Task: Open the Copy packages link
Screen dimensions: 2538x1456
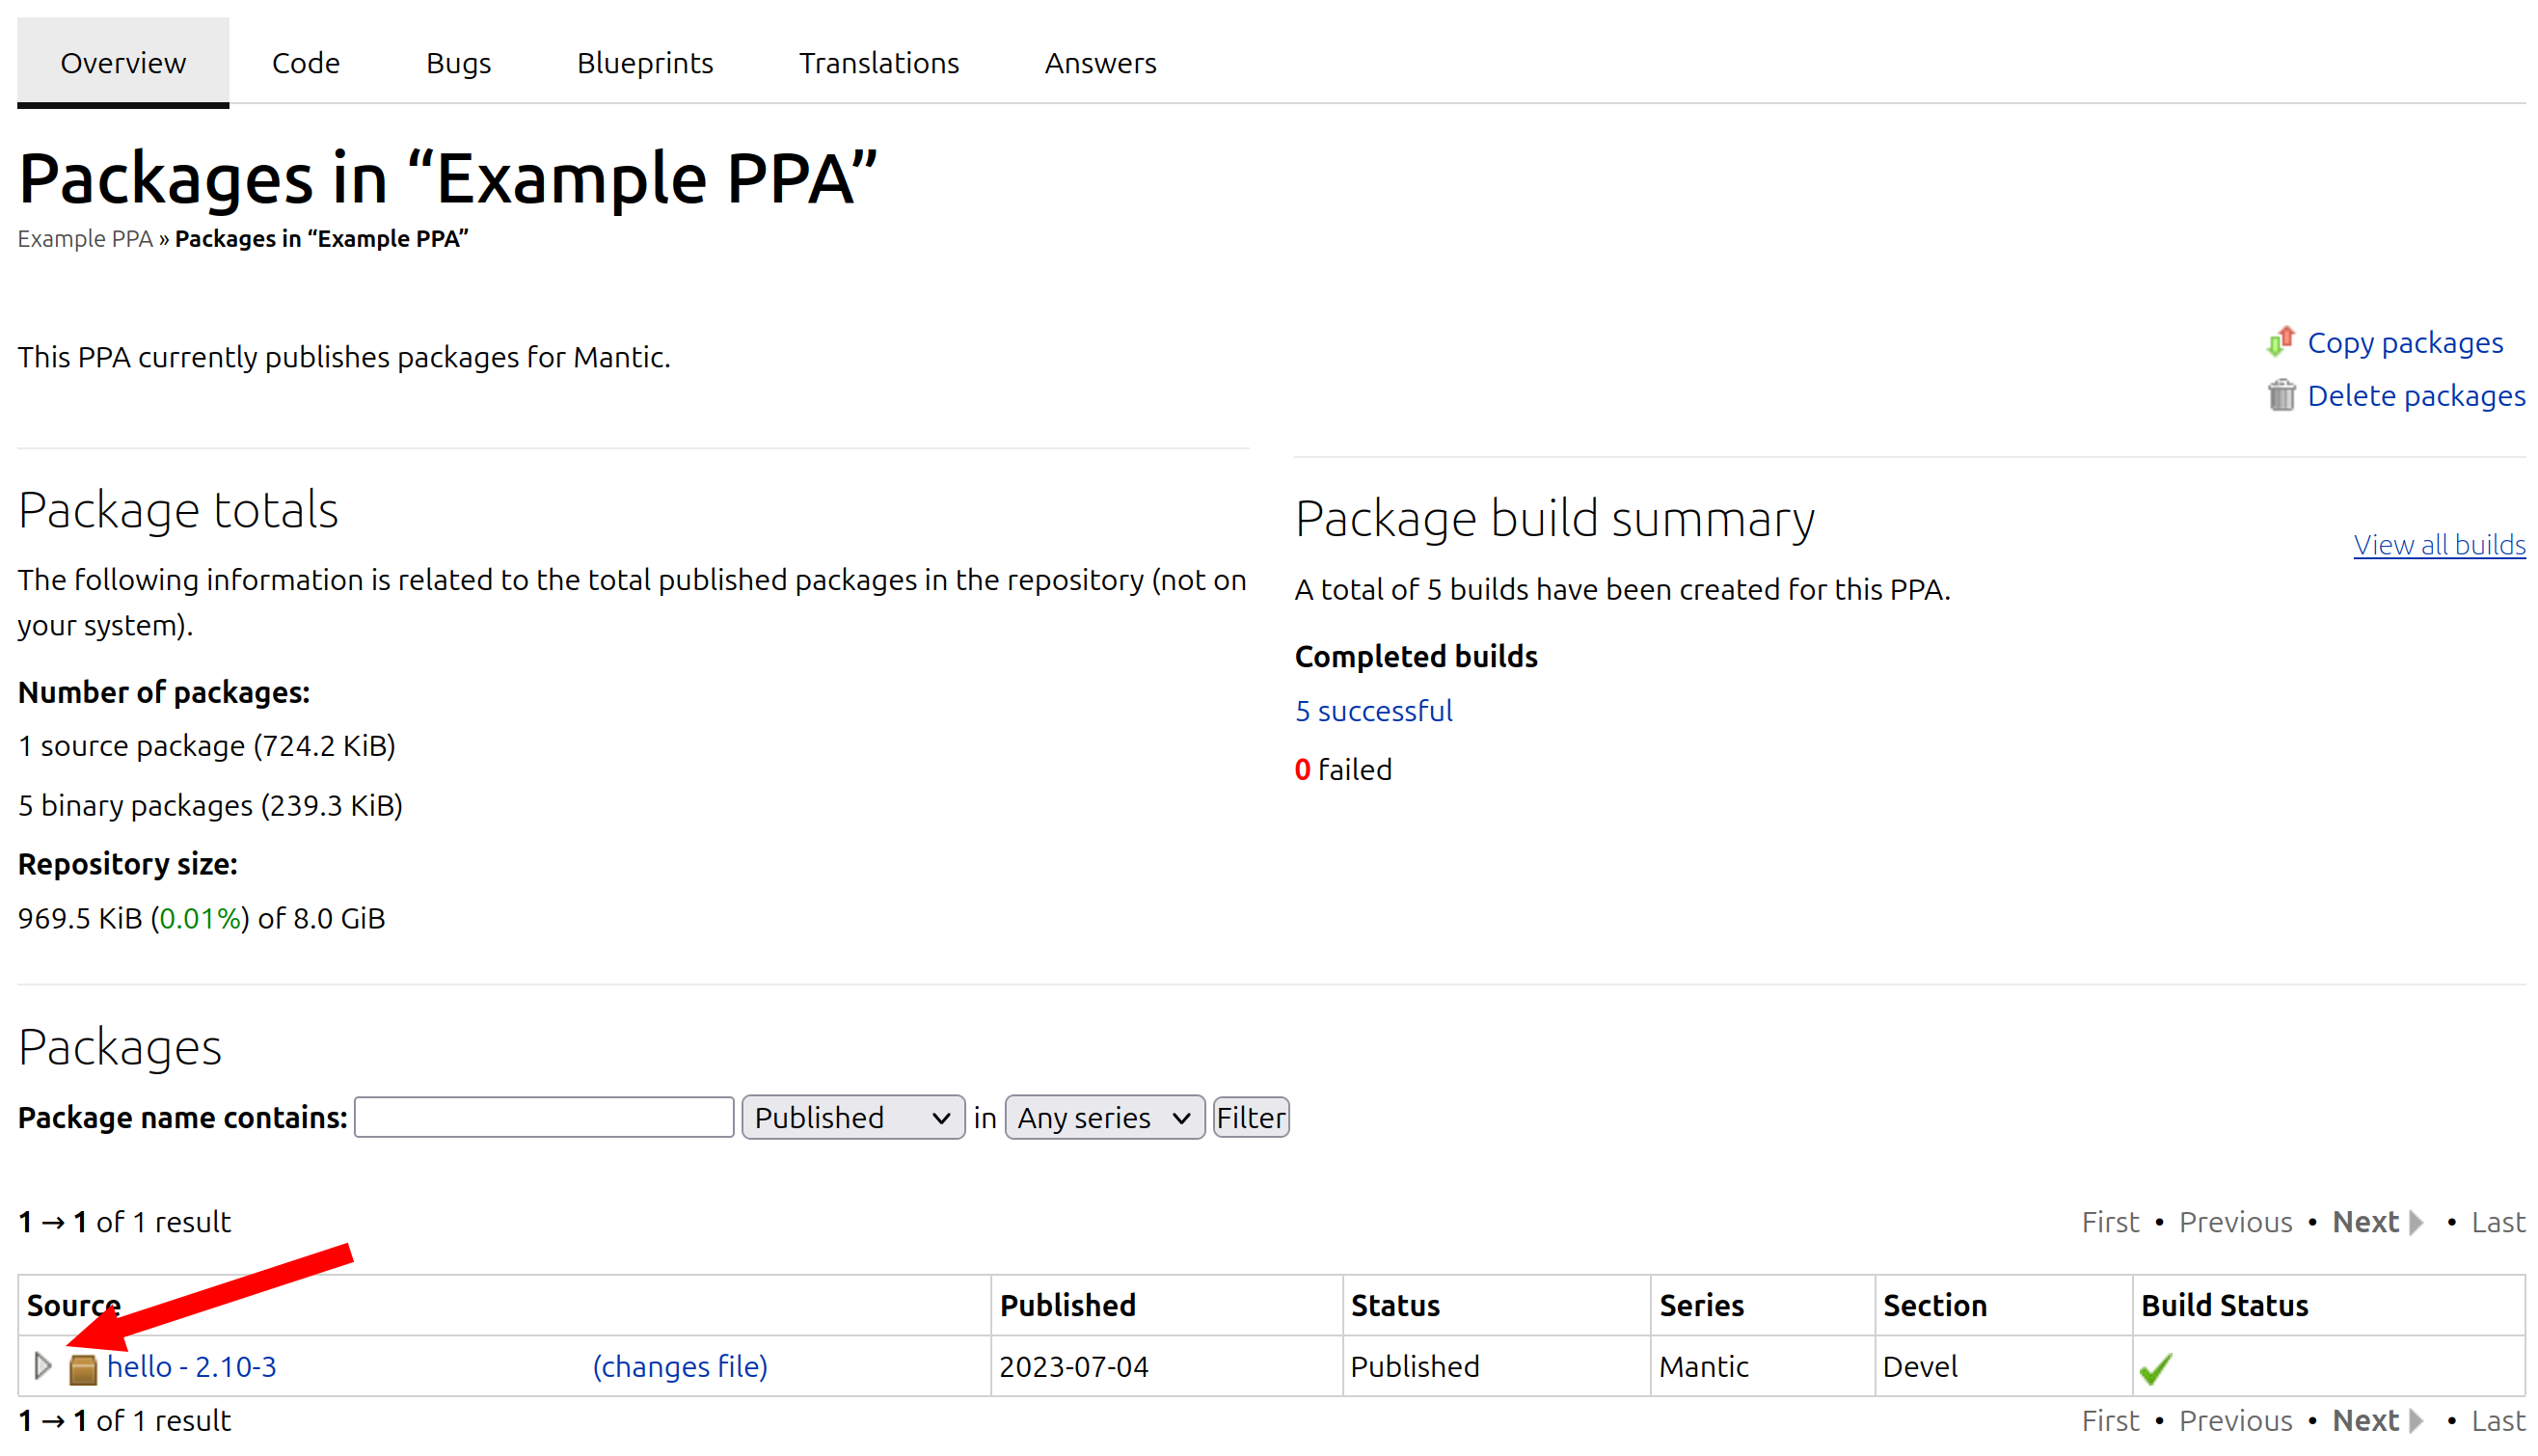Action: pyautogui.click(x=2405, y=343)
